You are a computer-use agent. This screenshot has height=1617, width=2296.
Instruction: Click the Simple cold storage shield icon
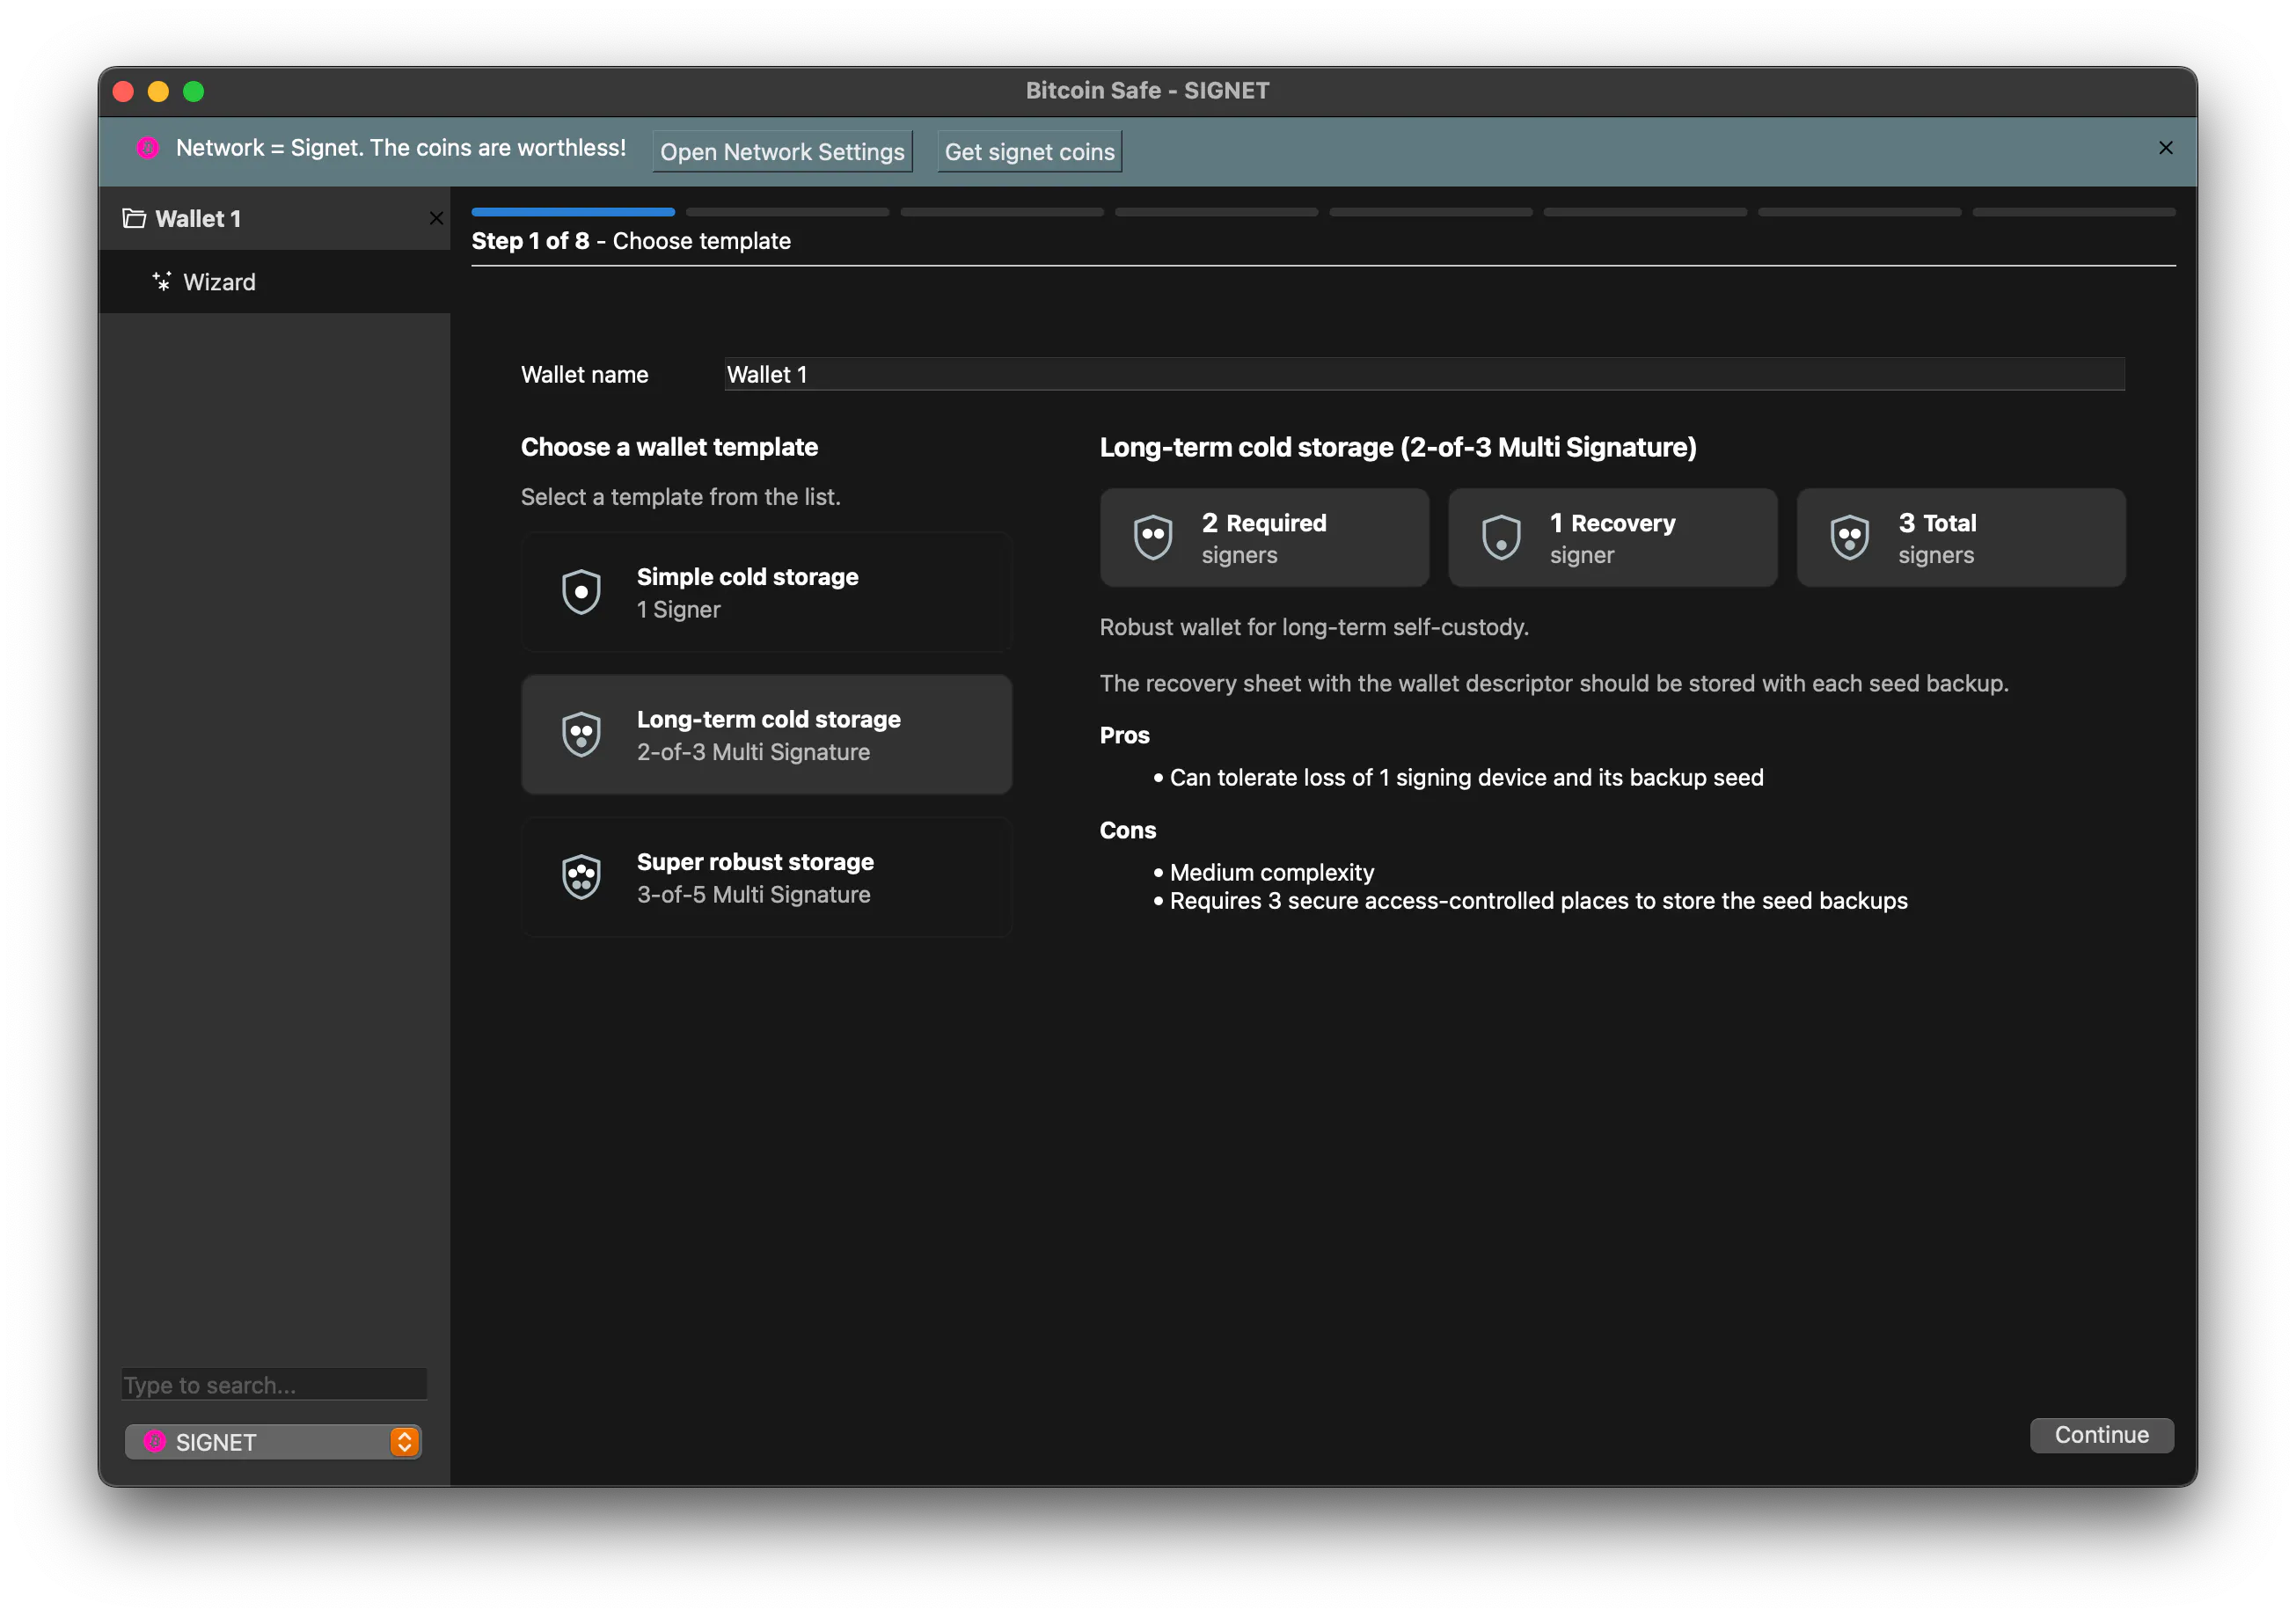tap(581, 592)
